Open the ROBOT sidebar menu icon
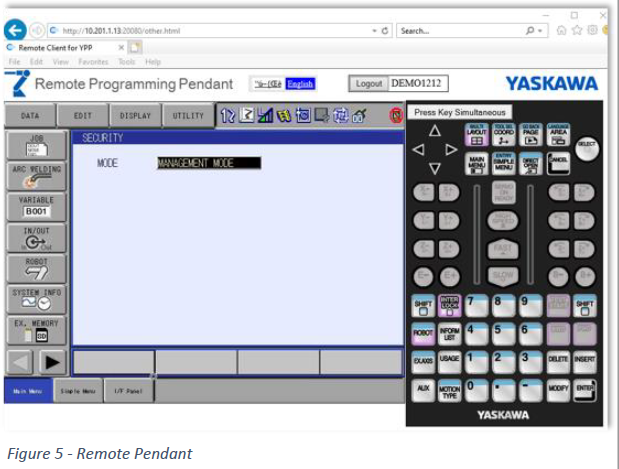The height and width of the screenshot is (469, 619). (x=36, y=268)
